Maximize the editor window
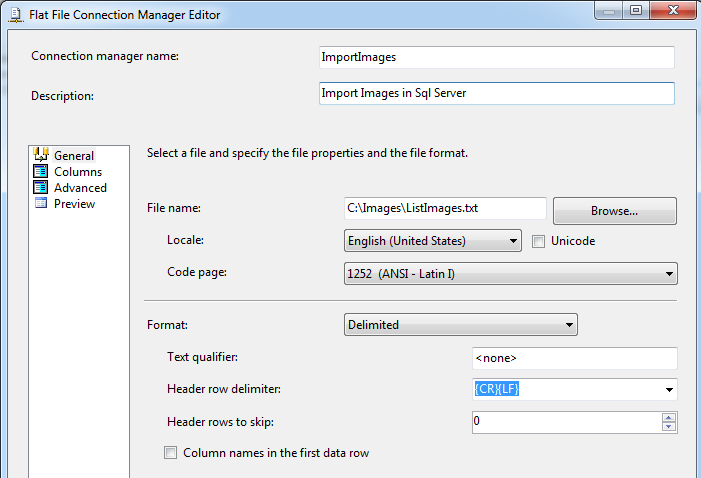The image size is (701, 478). (x=636, y=10)
